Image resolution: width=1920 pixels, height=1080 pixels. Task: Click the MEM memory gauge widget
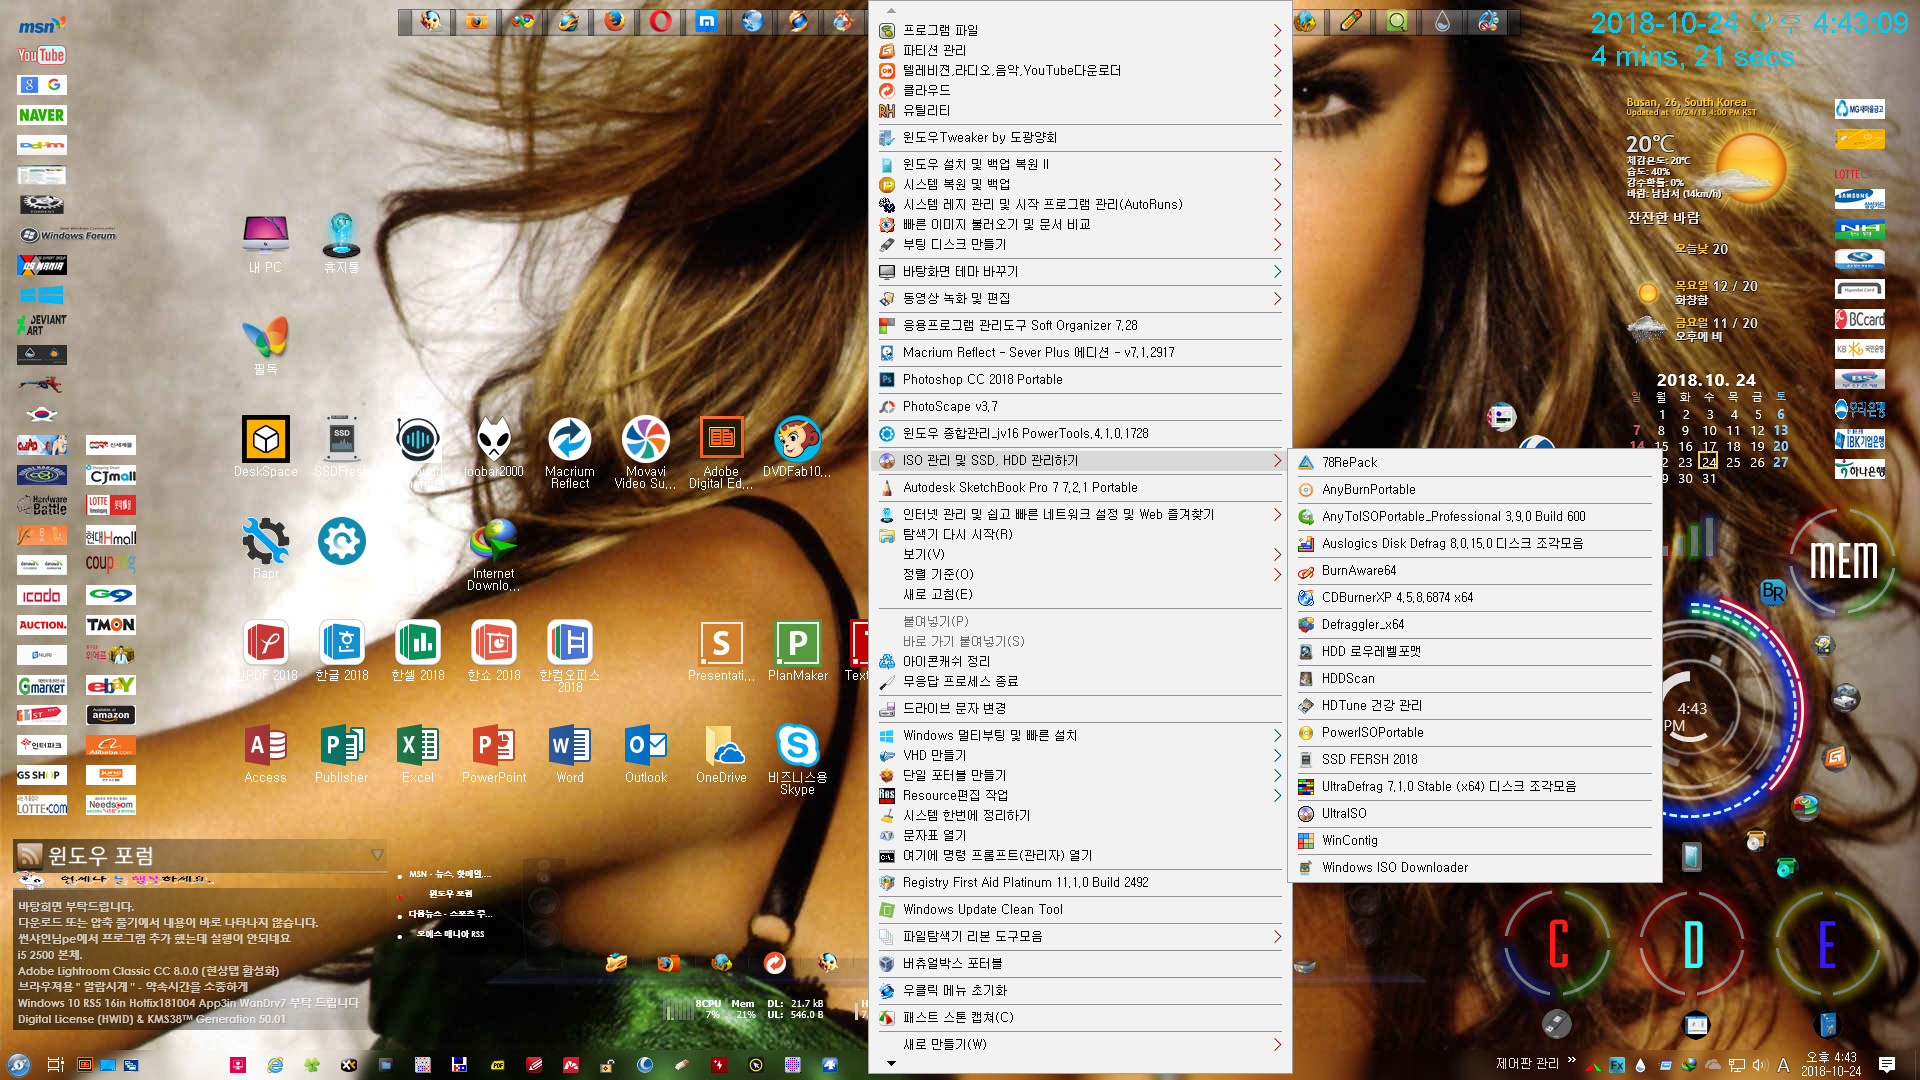pos(1843,560)
